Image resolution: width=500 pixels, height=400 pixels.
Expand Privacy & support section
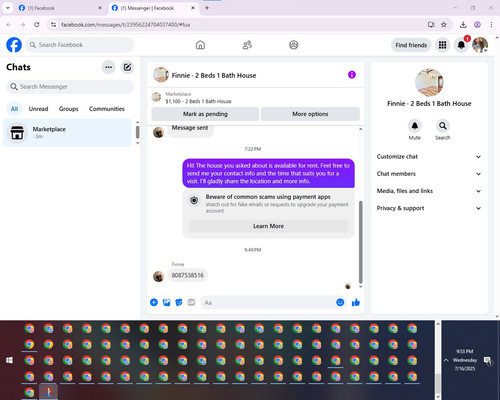429,208
